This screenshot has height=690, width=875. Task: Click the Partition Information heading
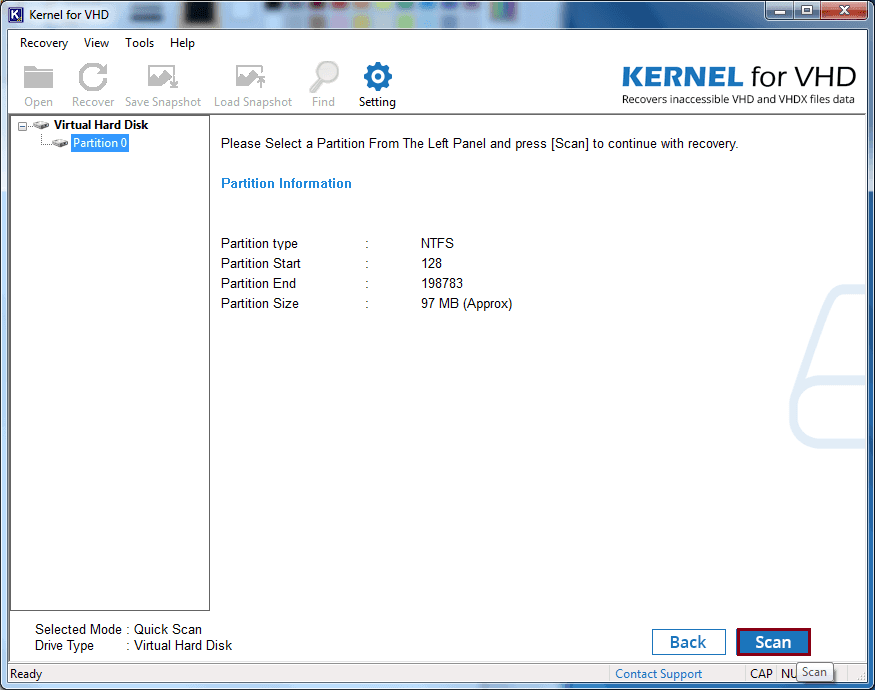click(286, 184)
